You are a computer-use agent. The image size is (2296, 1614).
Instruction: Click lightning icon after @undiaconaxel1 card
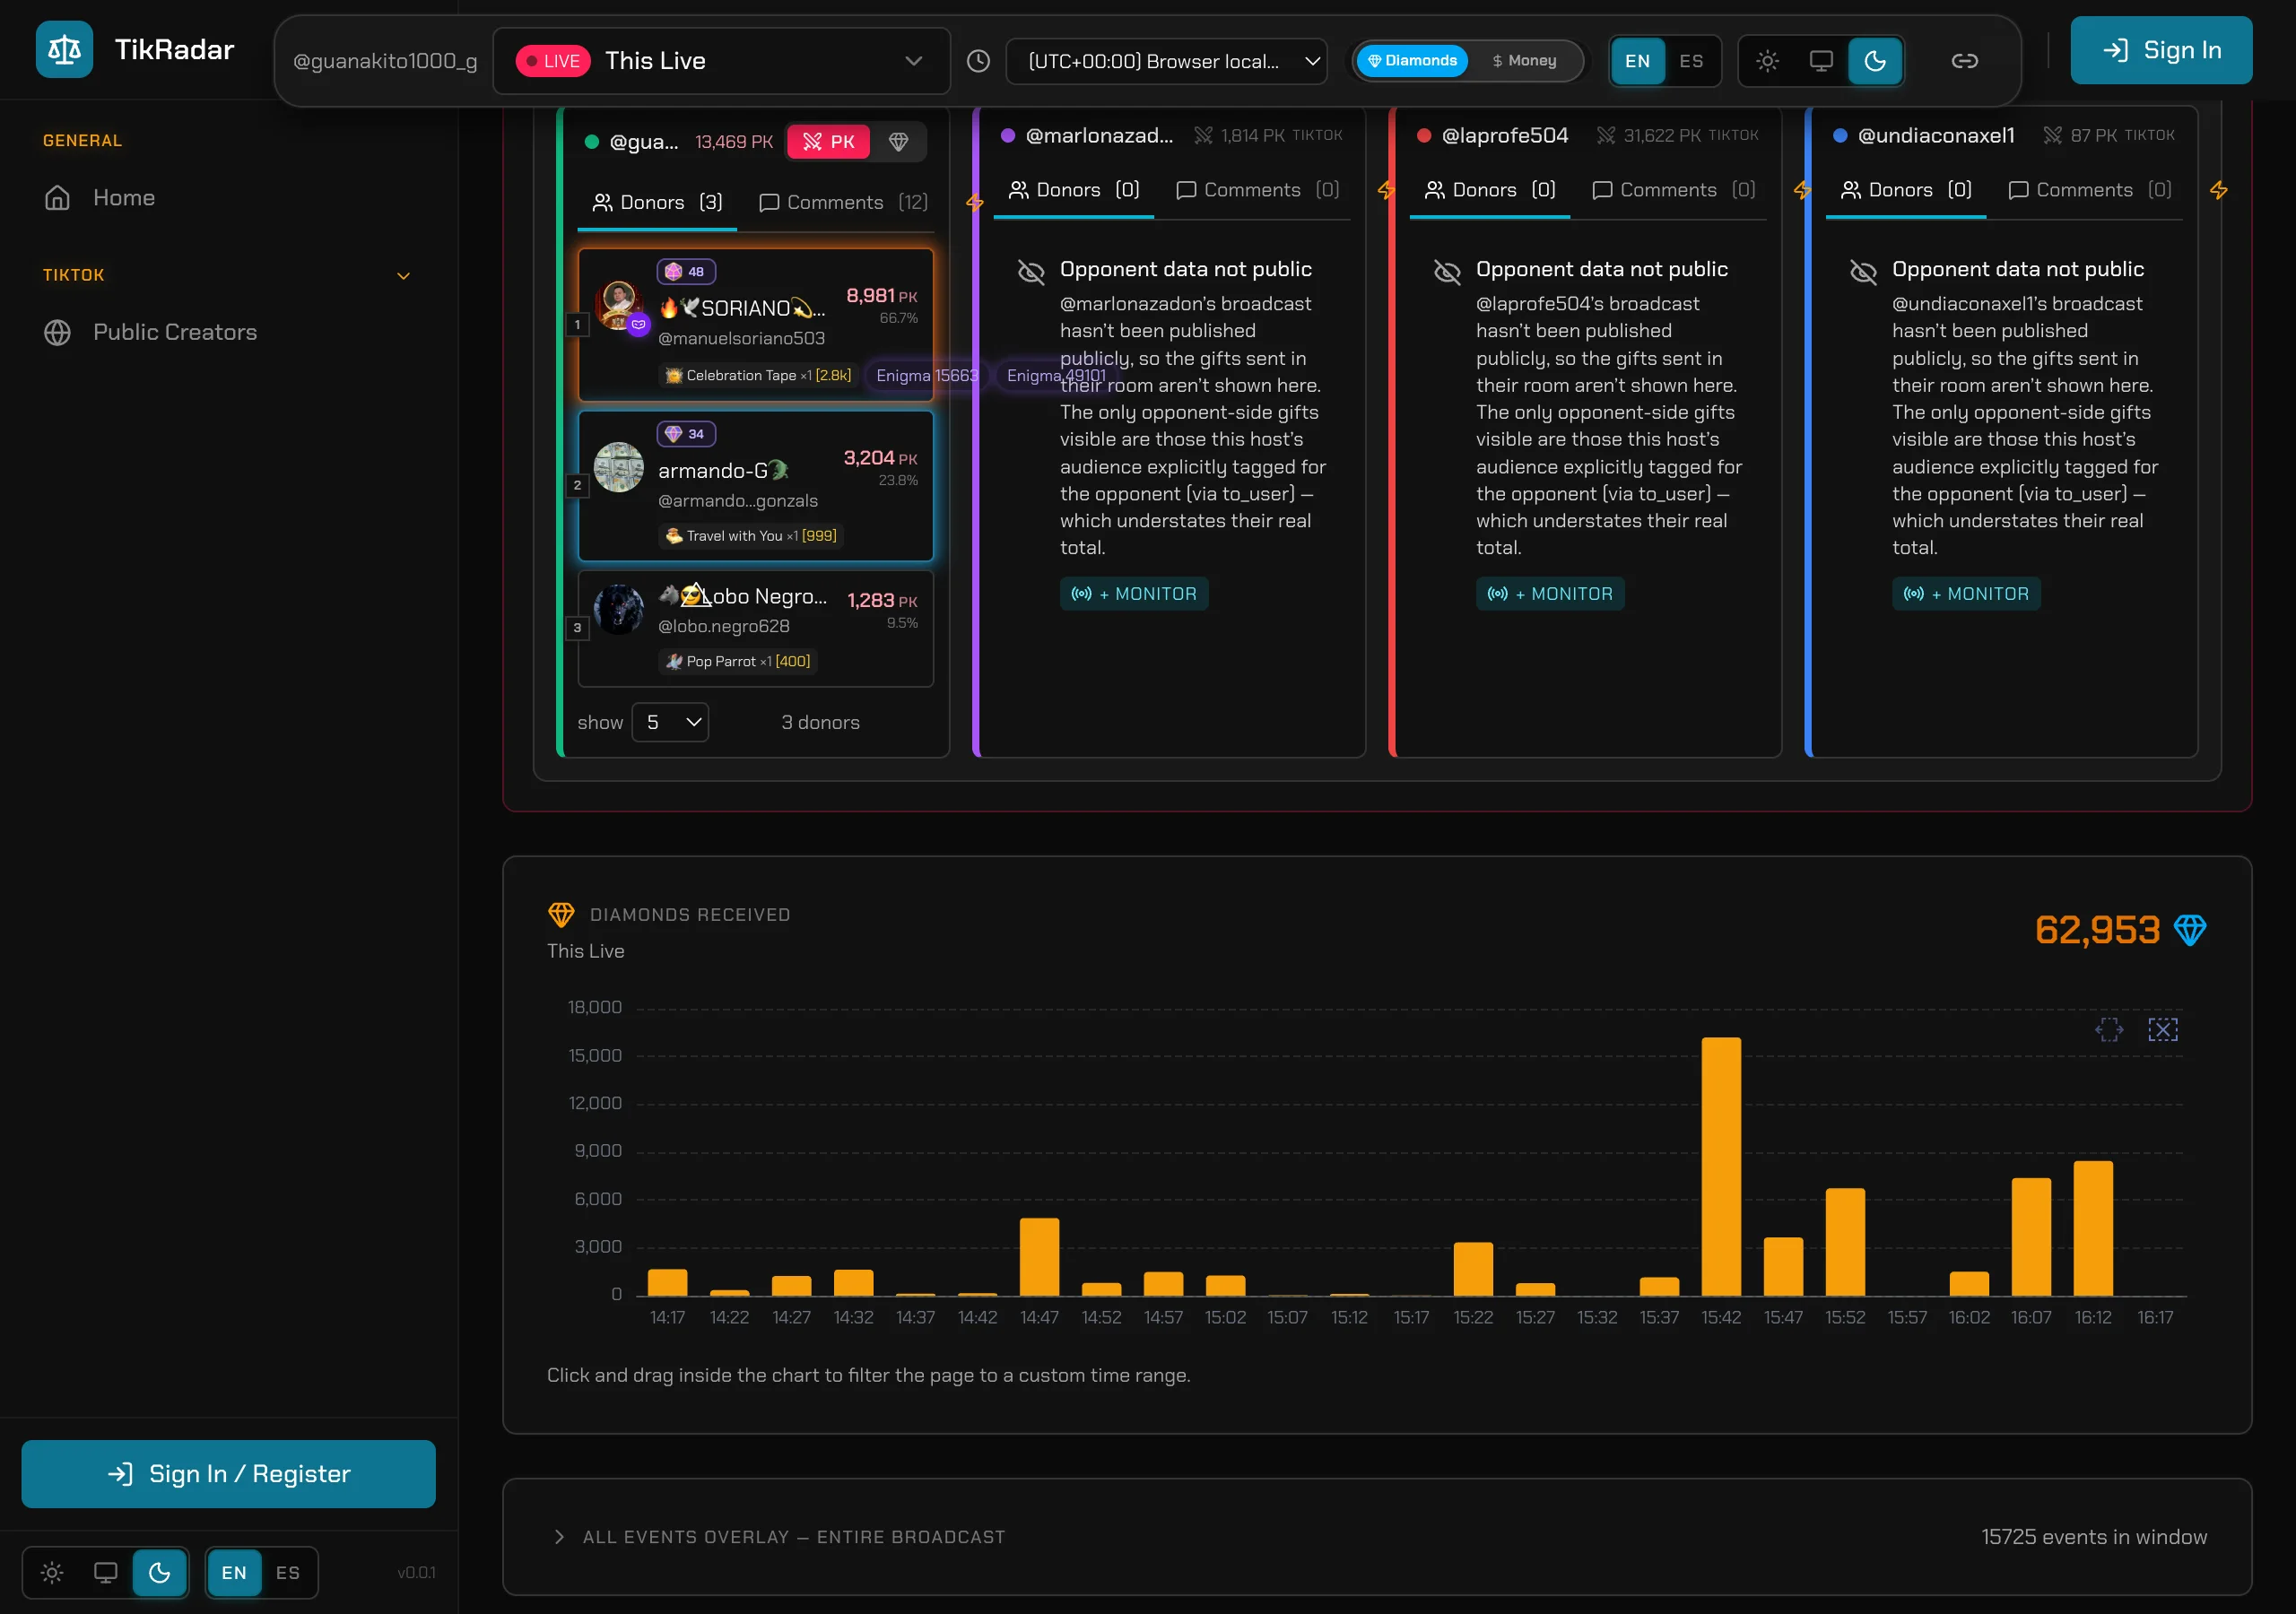pos(2218,190)
